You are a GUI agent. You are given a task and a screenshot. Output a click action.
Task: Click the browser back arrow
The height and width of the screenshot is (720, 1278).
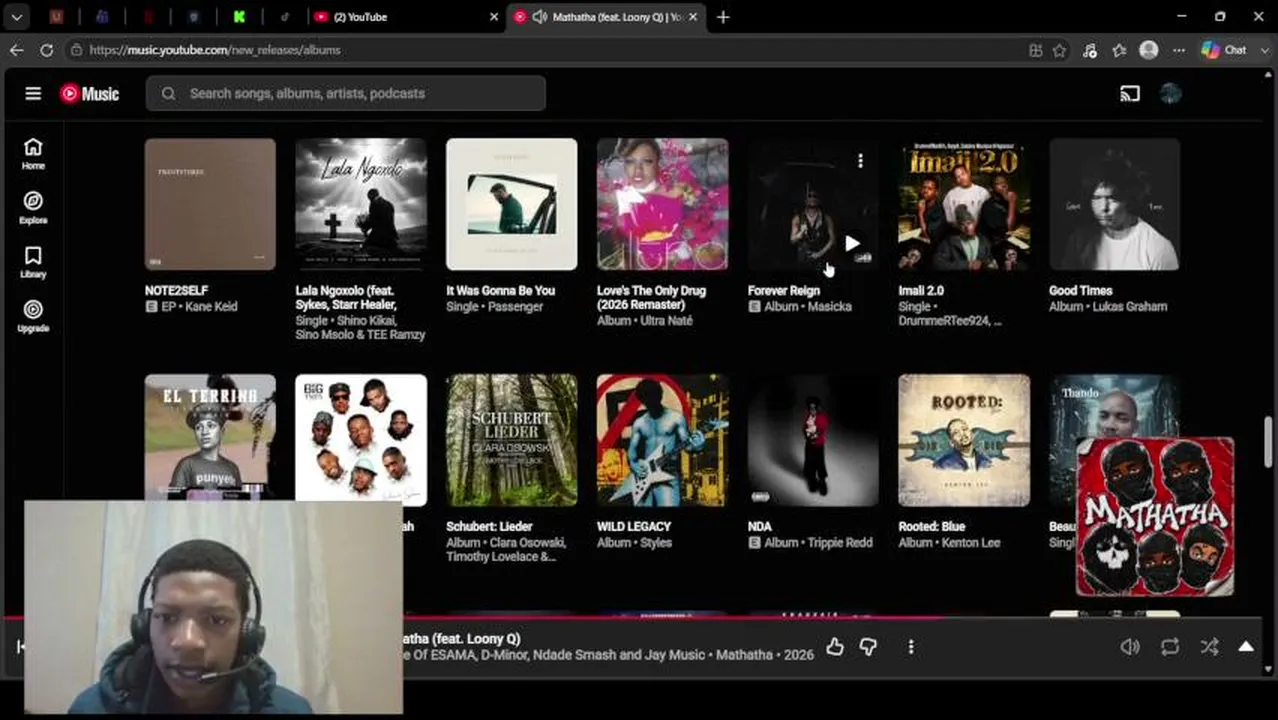pyautogui.click(x=16, y=49)
